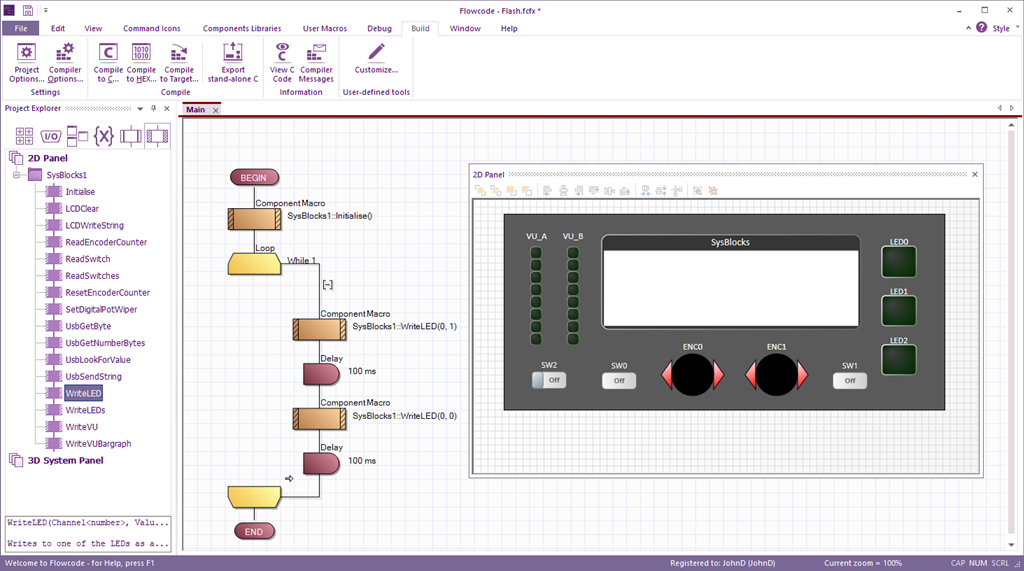
Task: Switch to the Components Libraries tab
Action: click(x=242, y=28)
